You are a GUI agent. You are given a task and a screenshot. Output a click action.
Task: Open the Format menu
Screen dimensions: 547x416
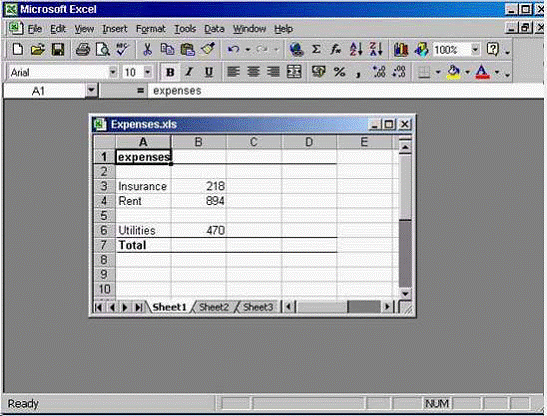(x=151, y=29)
